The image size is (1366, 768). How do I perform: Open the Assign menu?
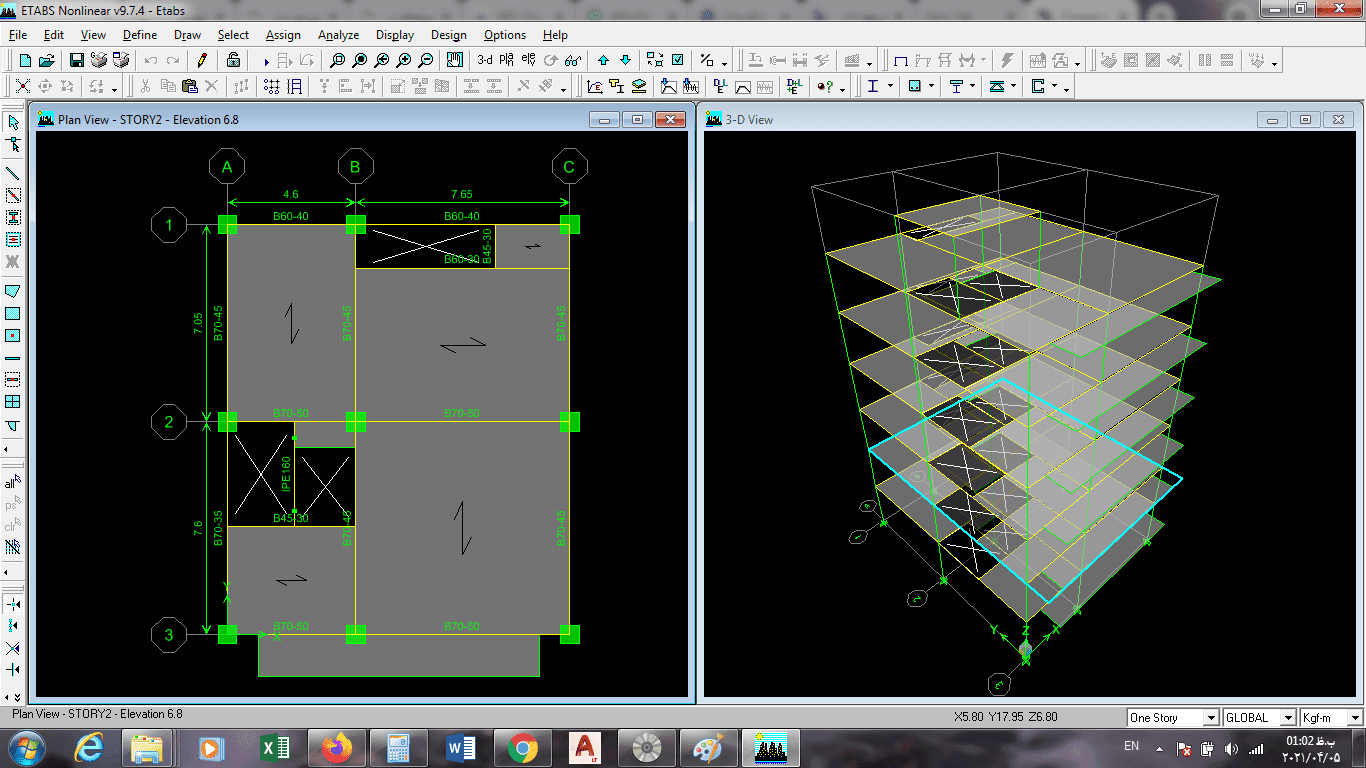tap(283, 35)
